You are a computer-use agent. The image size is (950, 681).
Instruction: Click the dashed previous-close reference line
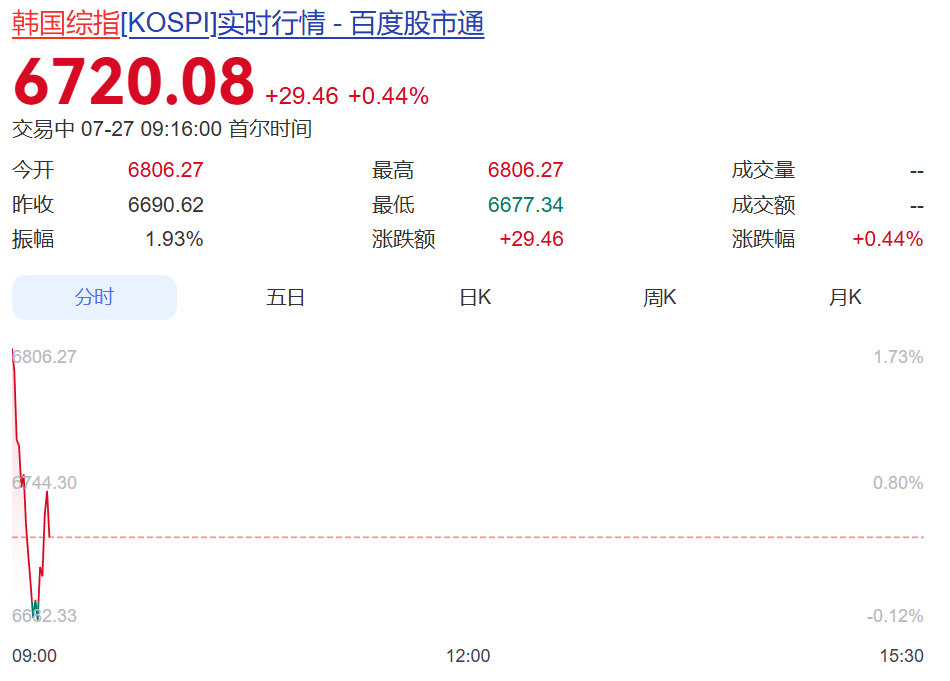468,537
